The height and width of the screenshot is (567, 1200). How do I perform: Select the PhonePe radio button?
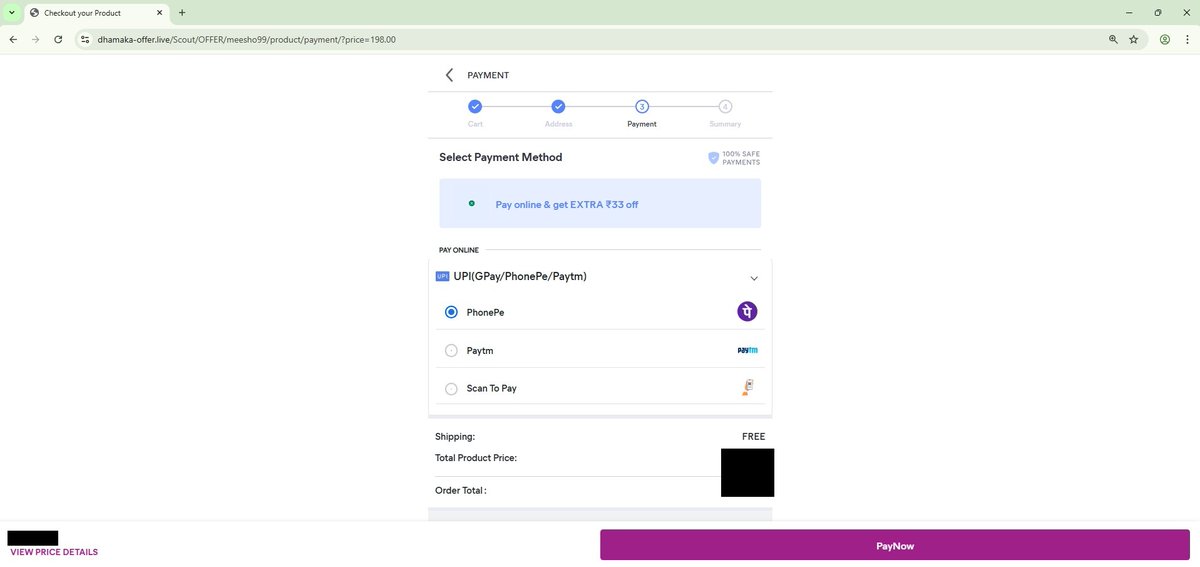[x=451, y=312]
